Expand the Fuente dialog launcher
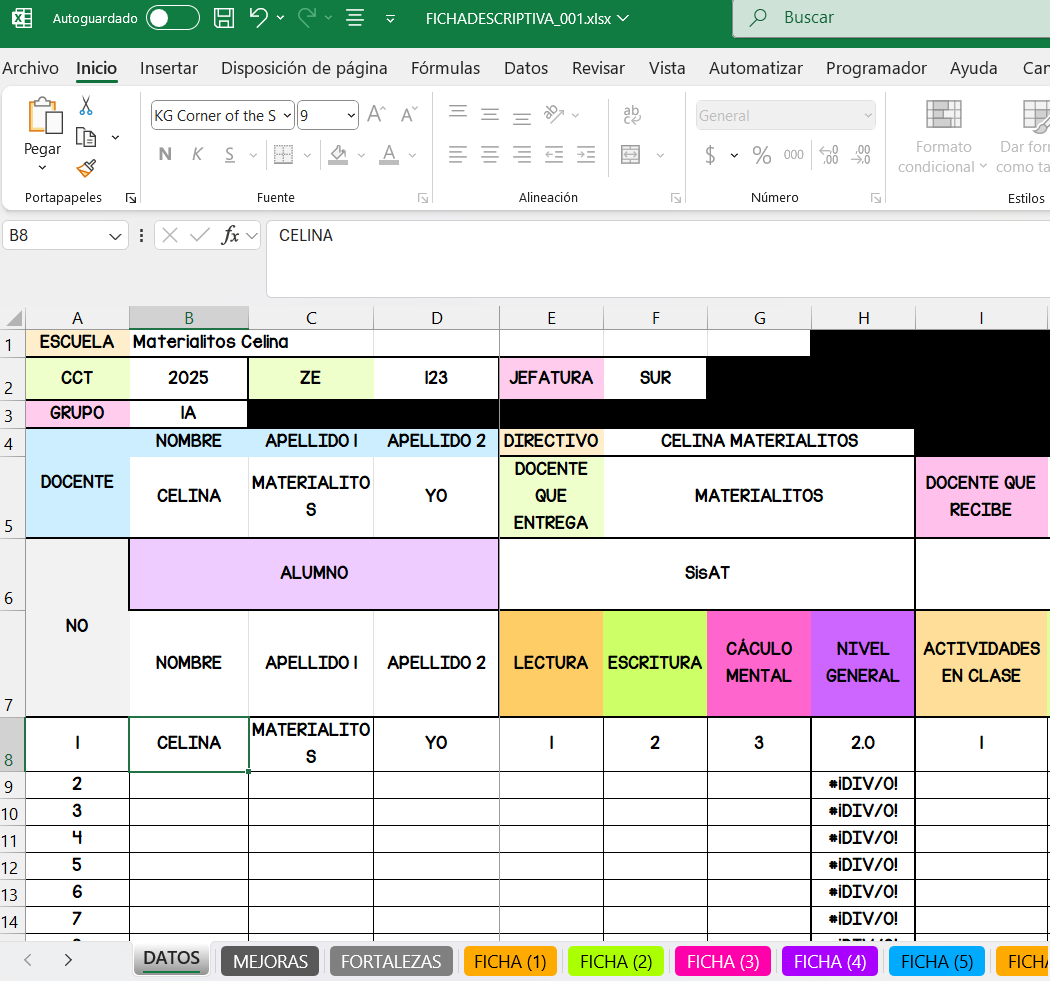Image resolution: width=1050 pixels, height=981 pixels. pyautogui.click(x=423, y=198)
